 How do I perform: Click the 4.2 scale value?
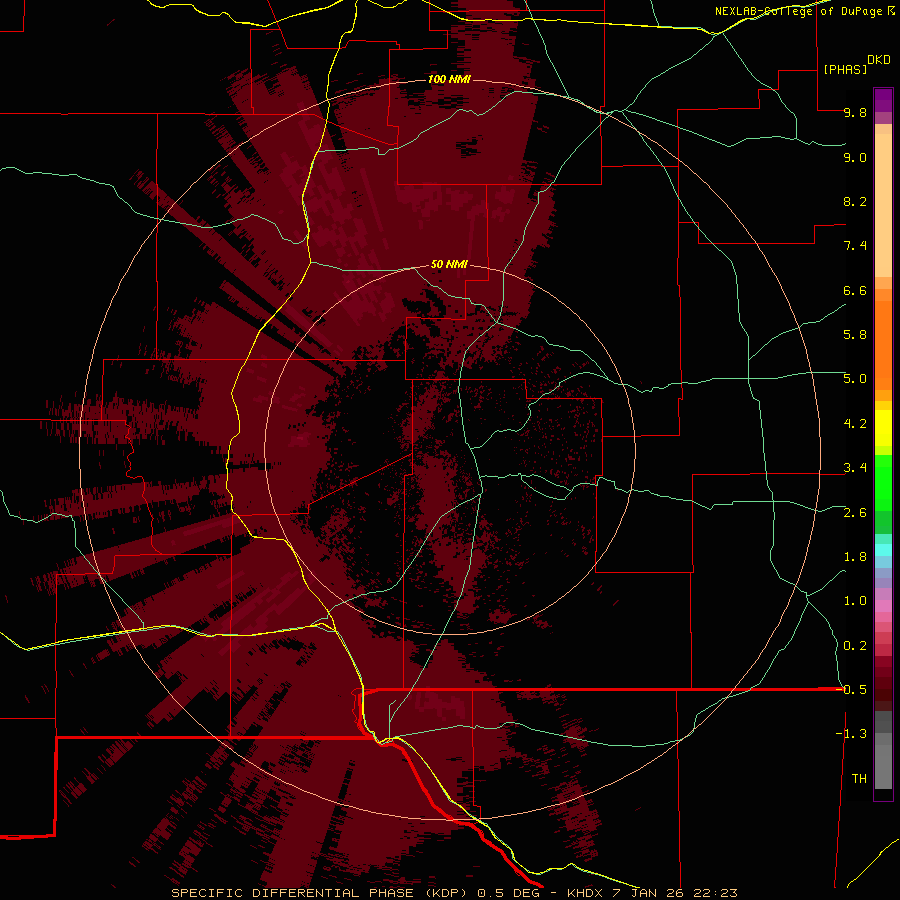click(x=855, y=424)
